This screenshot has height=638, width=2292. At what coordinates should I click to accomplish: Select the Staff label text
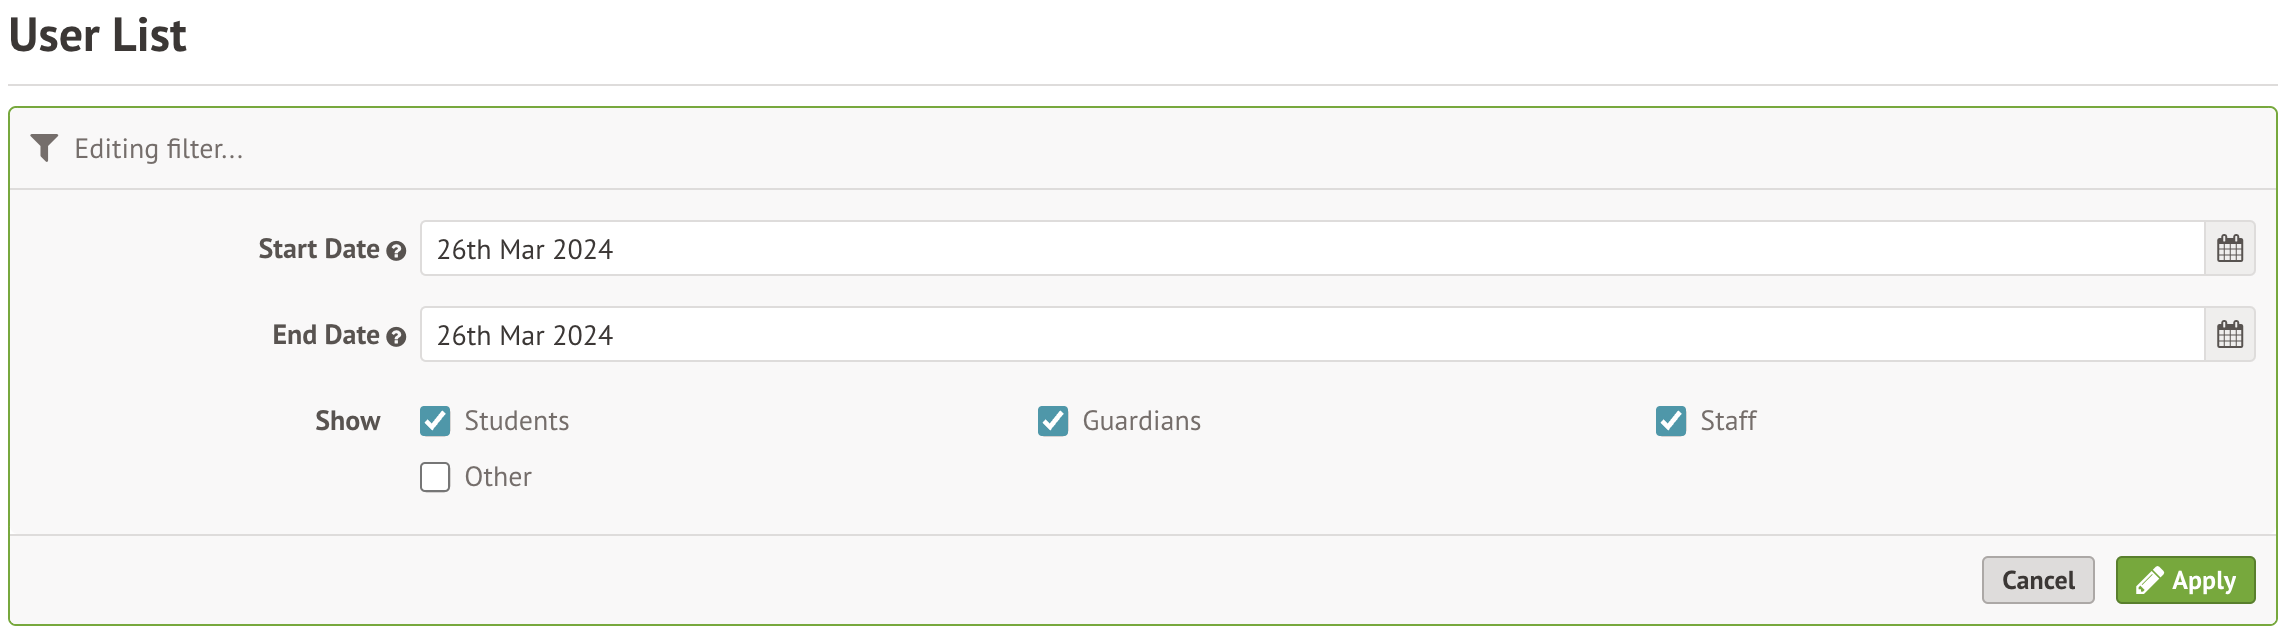[x=1727, y=421]
